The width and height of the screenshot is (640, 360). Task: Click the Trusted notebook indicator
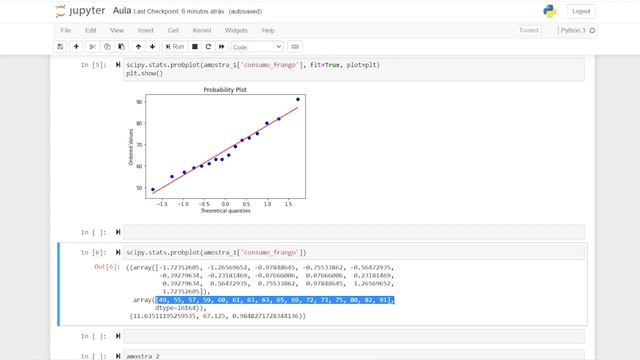coord(529,30)
